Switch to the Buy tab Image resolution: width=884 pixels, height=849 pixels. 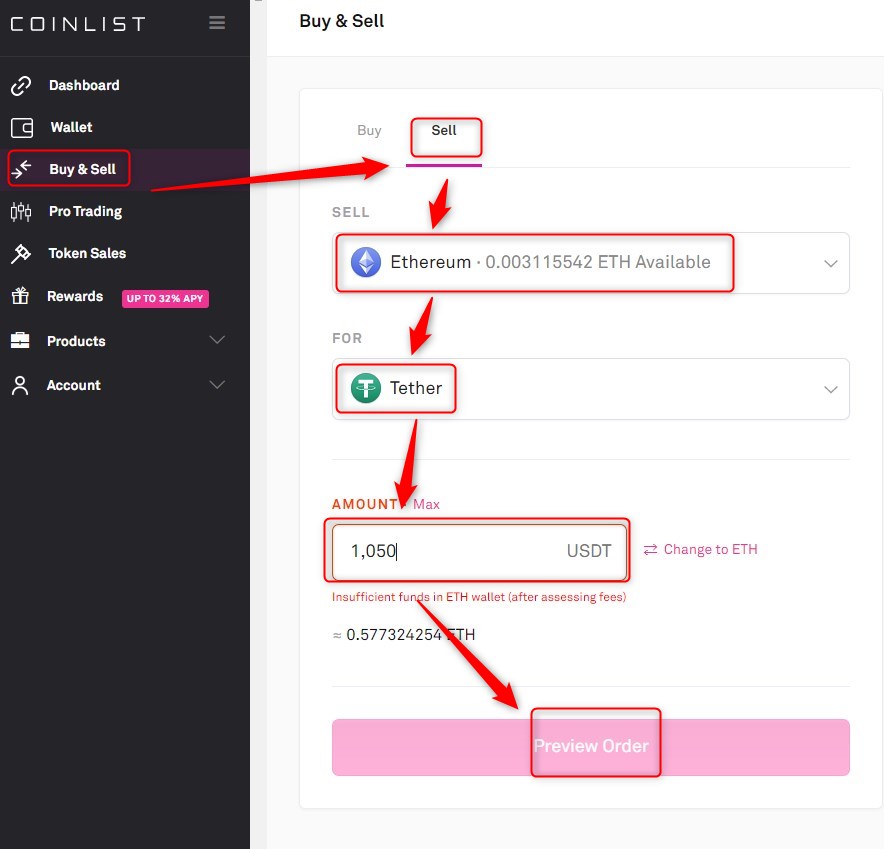click(x=369, y=131)
